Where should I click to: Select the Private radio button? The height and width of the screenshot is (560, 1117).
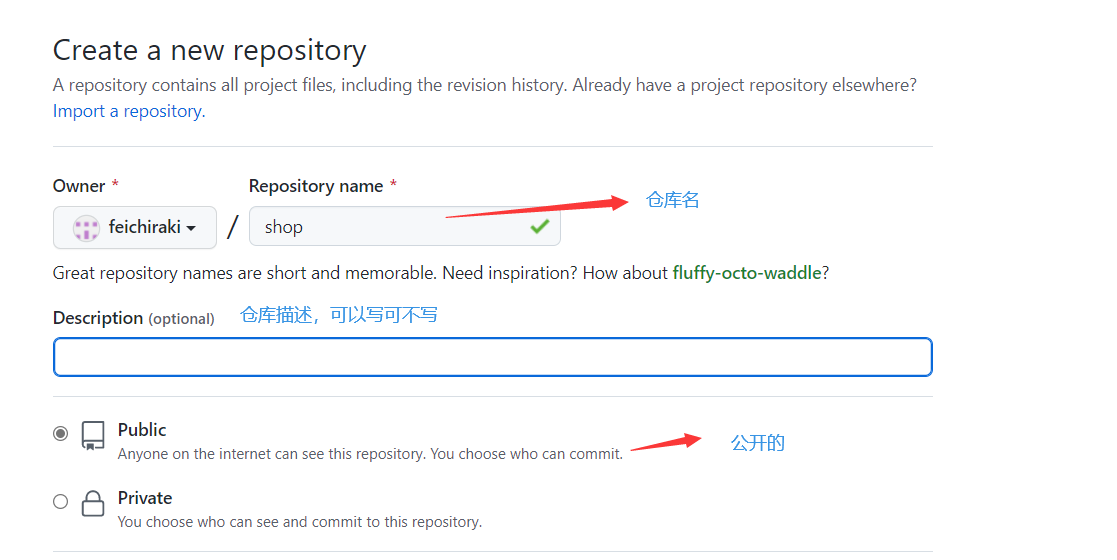point(61,502)
